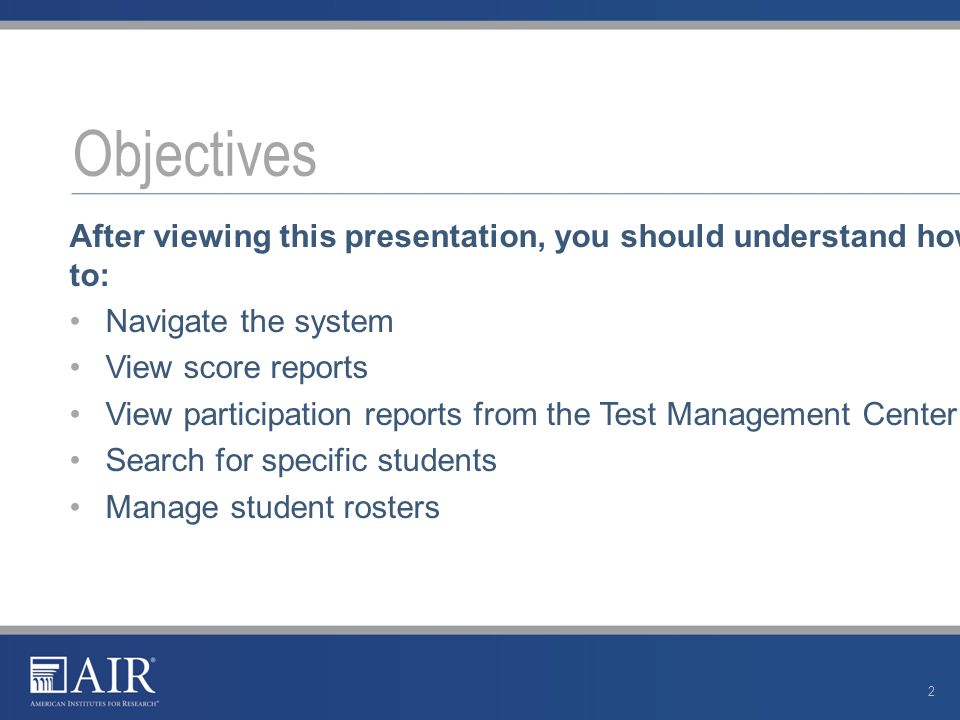Image resolution: width=960 pixels, height=720 pixels.
Task: Click the Navigate the system bullet
Action: (249, 321)
